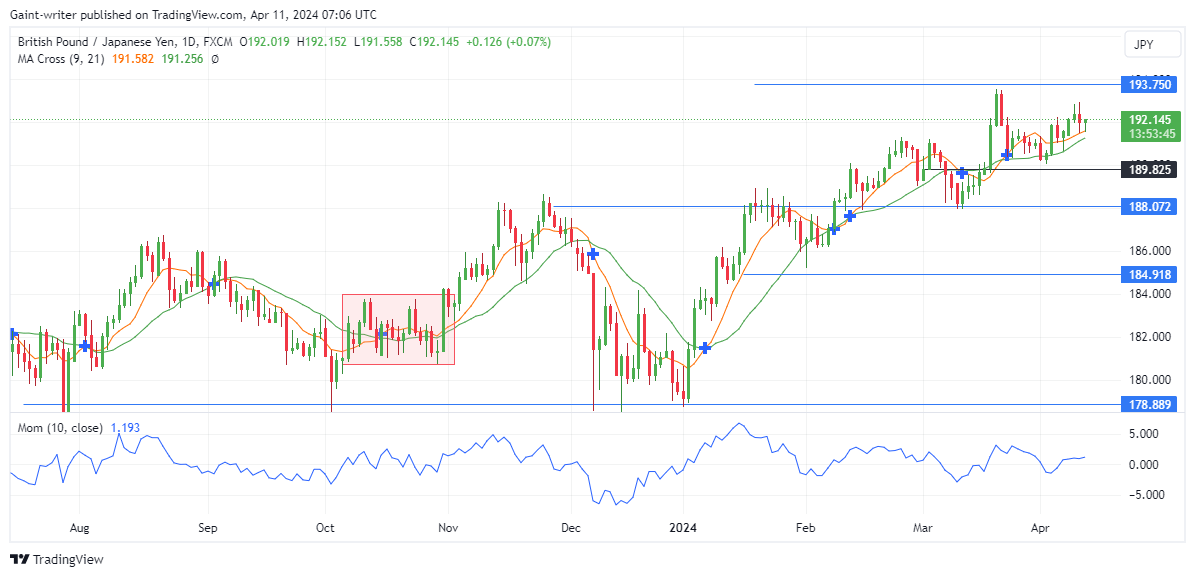Click the 5.000 momentum axis tick
The height and width of the screenshot is (577, 1195).
point(1145,434)
